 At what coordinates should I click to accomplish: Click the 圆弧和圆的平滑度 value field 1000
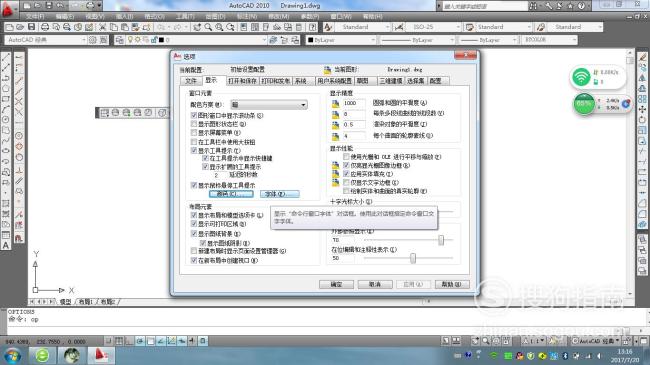click(354, 103)
